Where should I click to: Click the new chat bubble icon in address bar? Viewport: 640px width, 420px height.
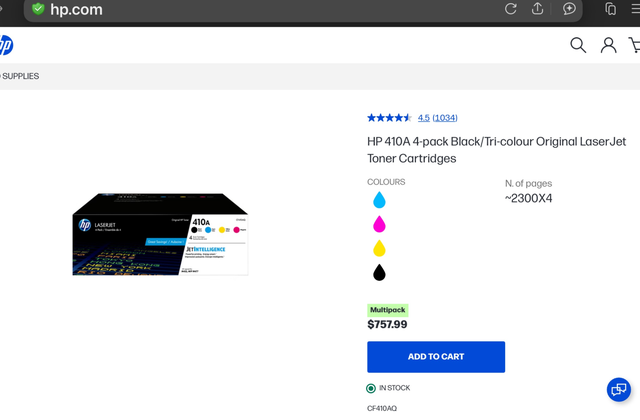569,9
